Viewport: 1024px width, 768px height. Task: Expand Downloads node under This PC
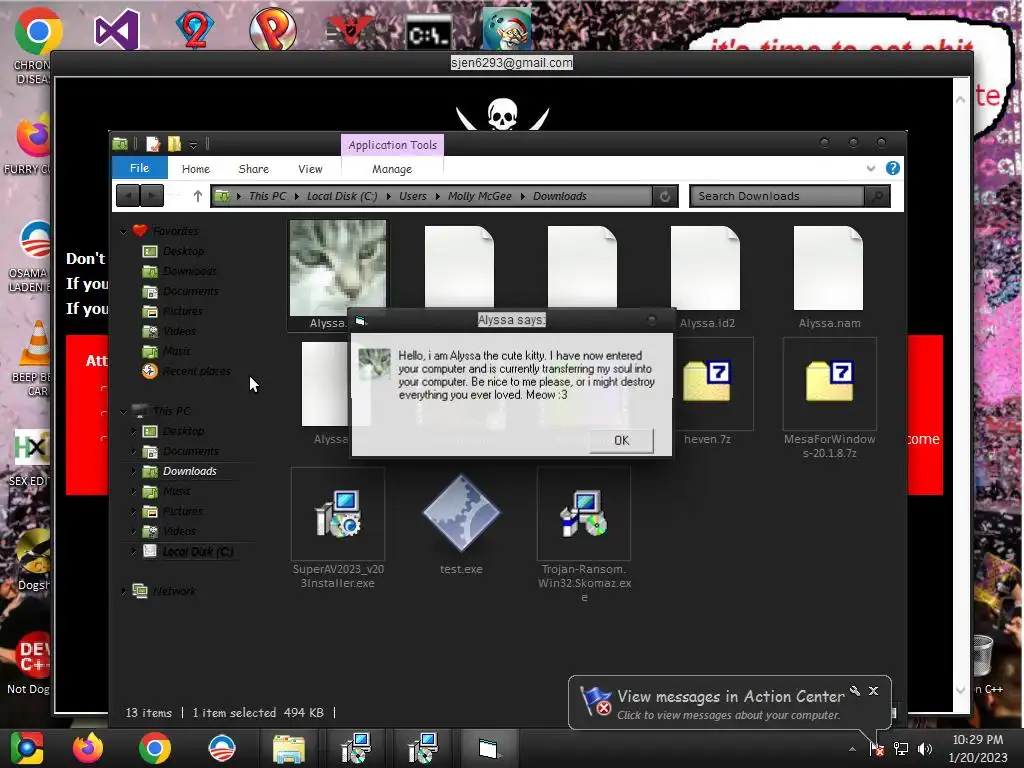(x=134, y=471)
